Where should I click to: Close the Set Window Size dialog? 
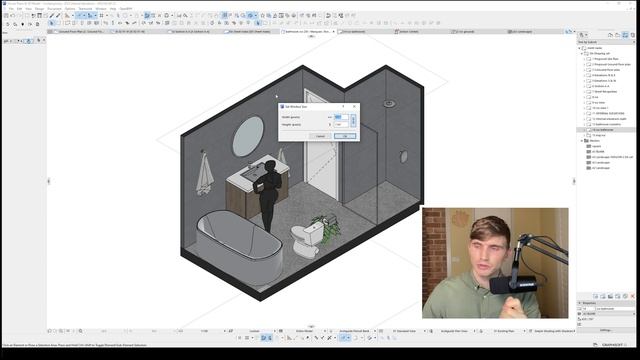point(354,106)
